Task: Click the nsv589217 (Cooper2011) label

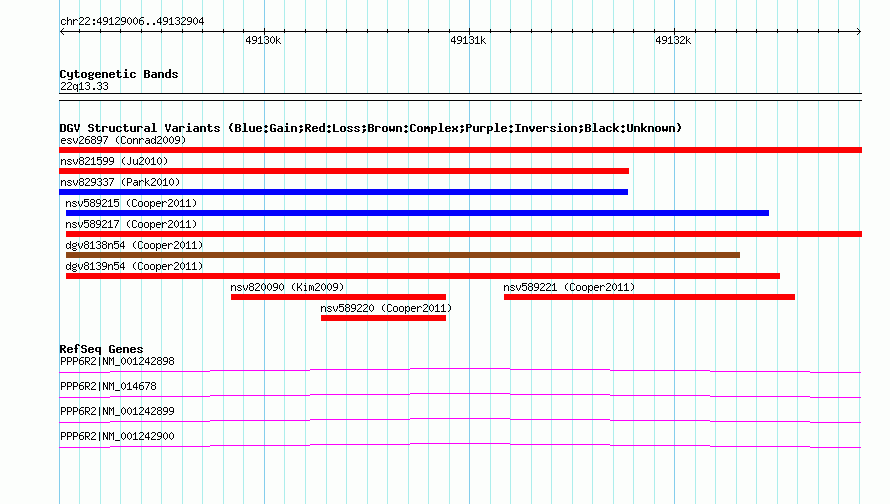Action: click(x=131, y=224)
